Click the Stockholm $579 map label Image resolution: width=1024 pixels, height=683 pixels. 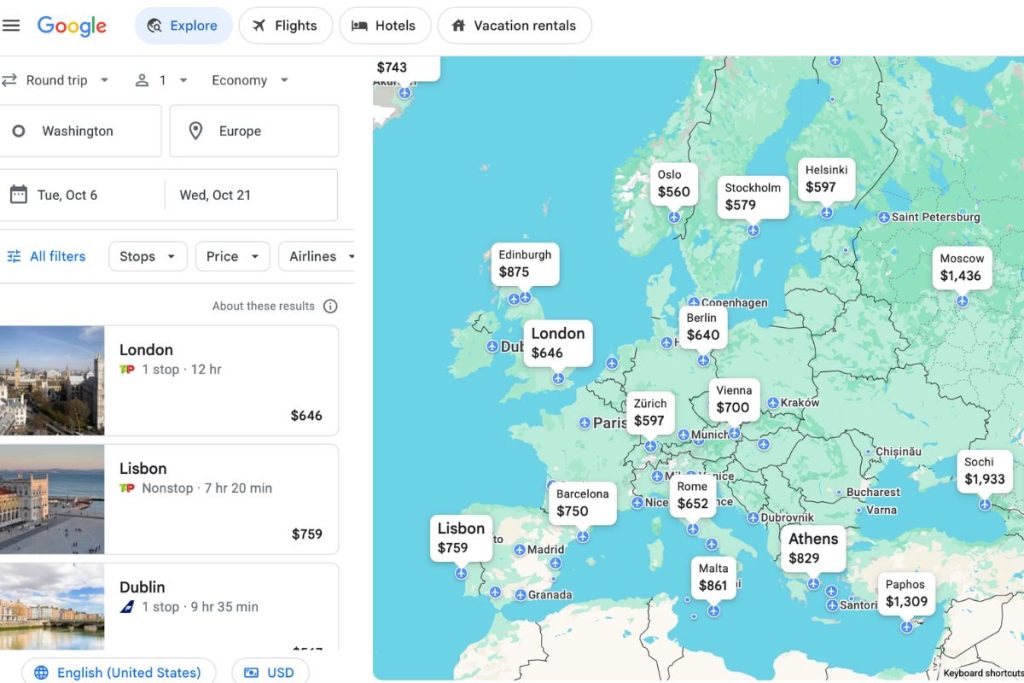(753, 197)
